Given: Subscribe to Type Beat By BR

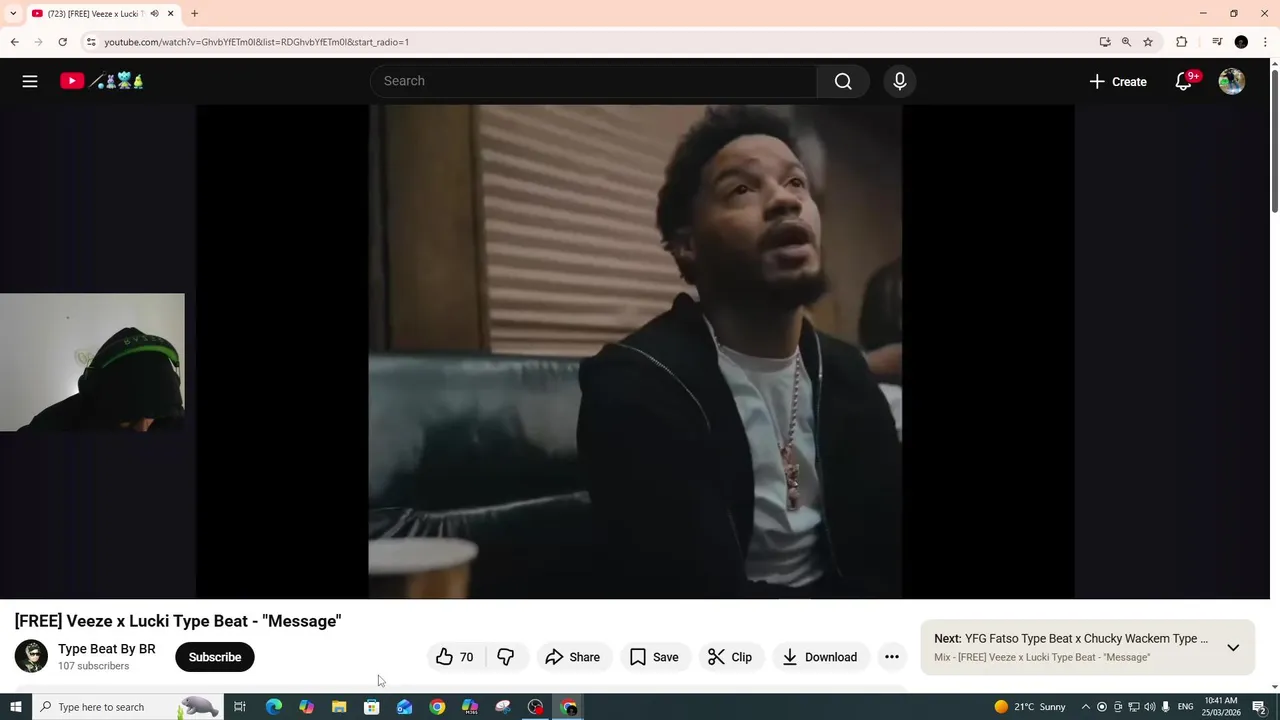Looking at the screenshot, I should tap(215, 657).
